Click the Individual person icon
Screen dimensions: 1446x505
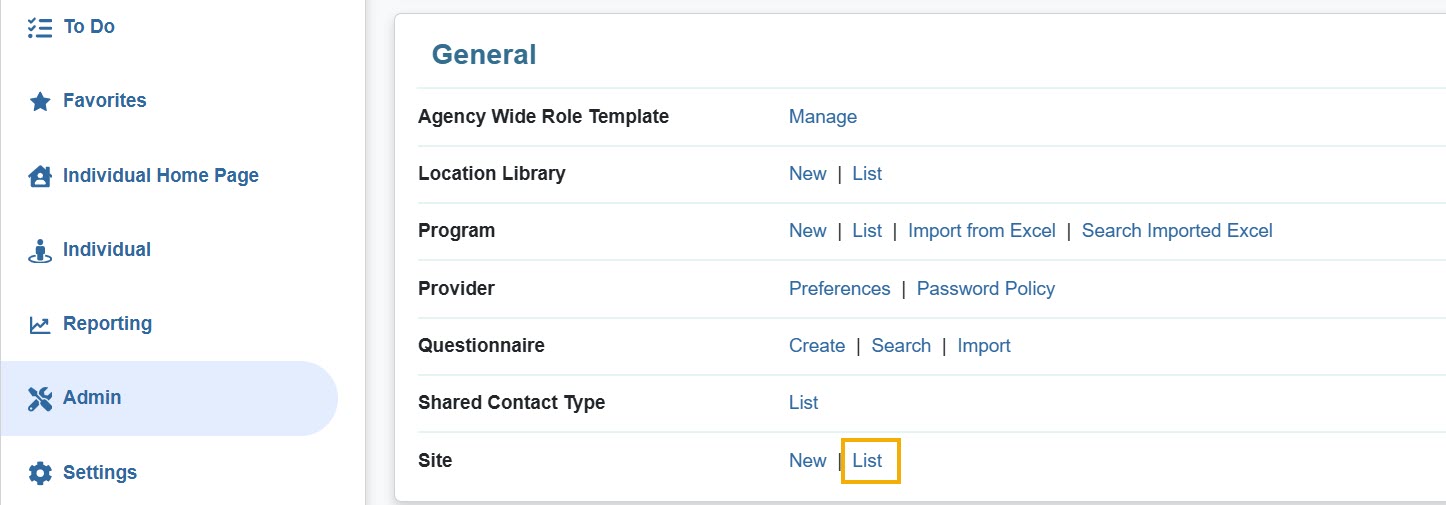point(40,250)
